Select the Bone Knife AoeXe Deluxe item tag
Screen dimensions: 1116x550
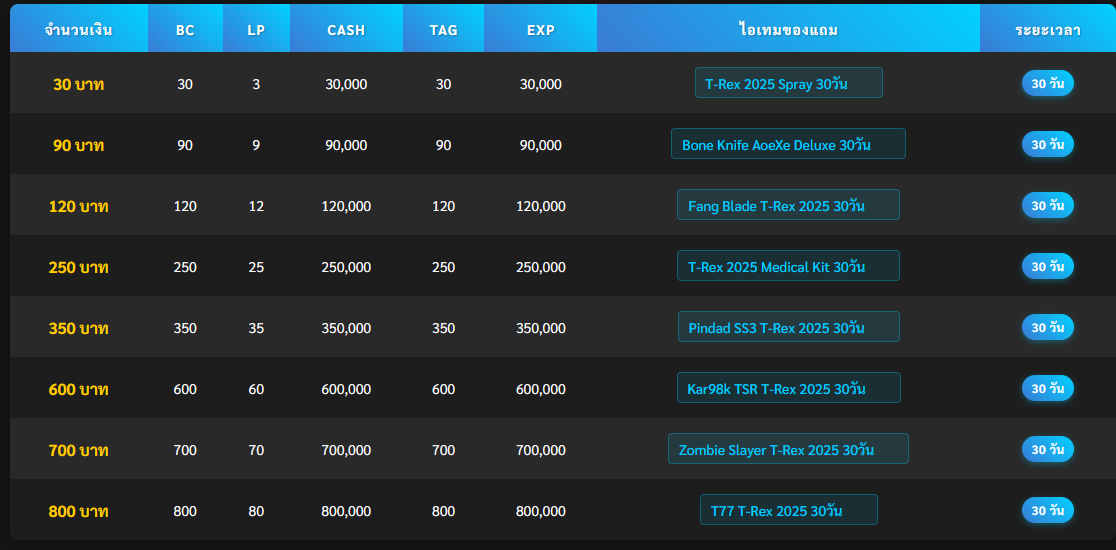pos(788,145)
